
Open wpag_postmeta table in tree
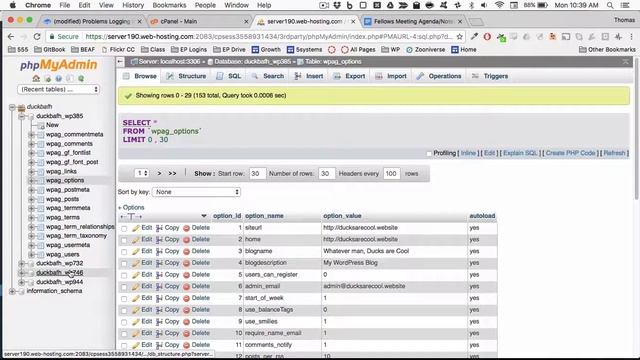pyautogui.click(x=67, y=190)
